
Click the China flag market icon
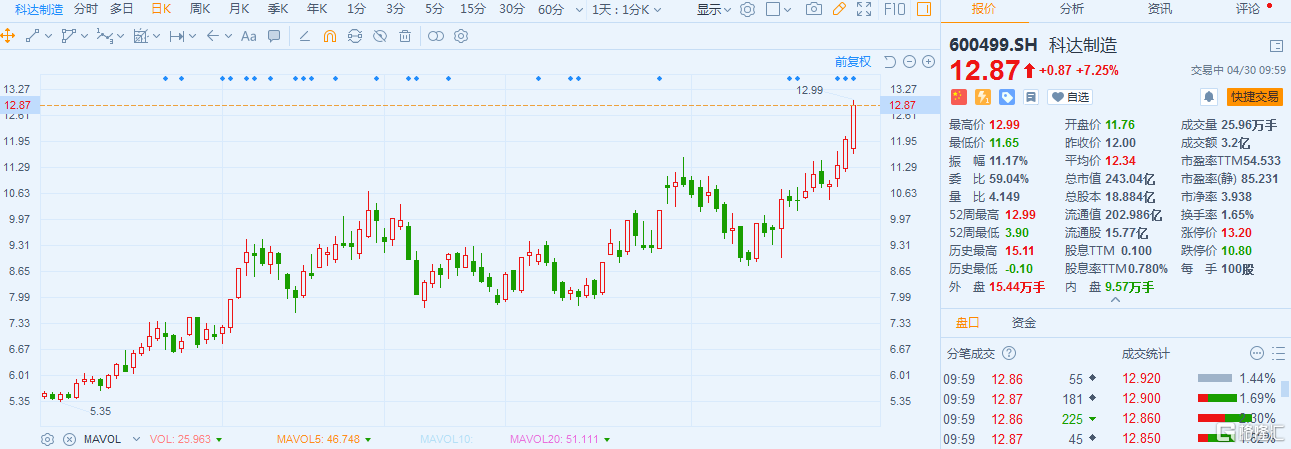(x=958, y=97)
